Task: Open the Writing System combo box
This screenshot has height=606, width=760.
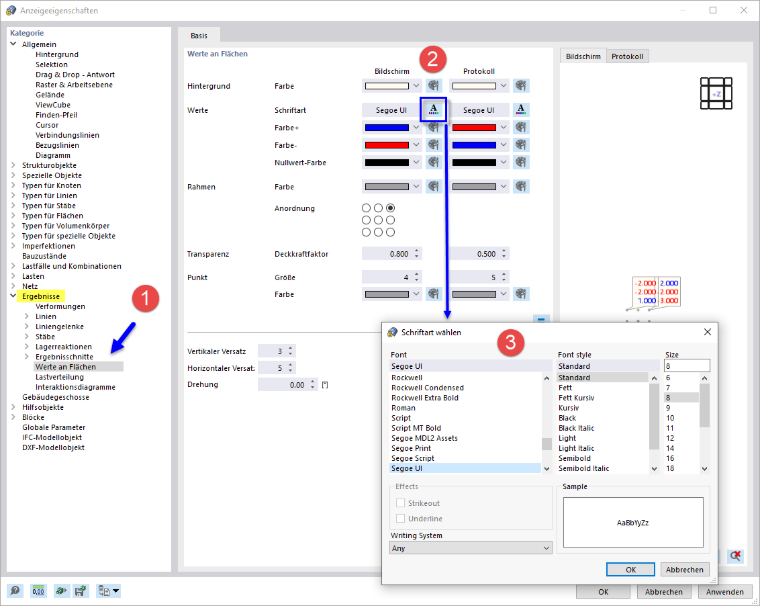Action: (471, 548)
